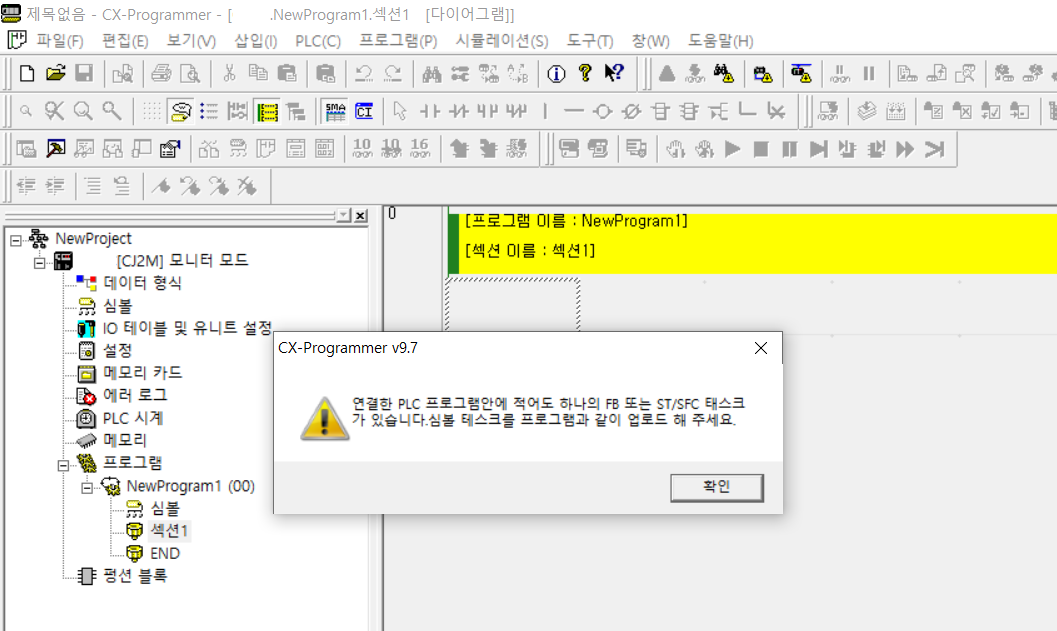Toggle the grid display icon

pyautogui.click(x=152, y=111)
